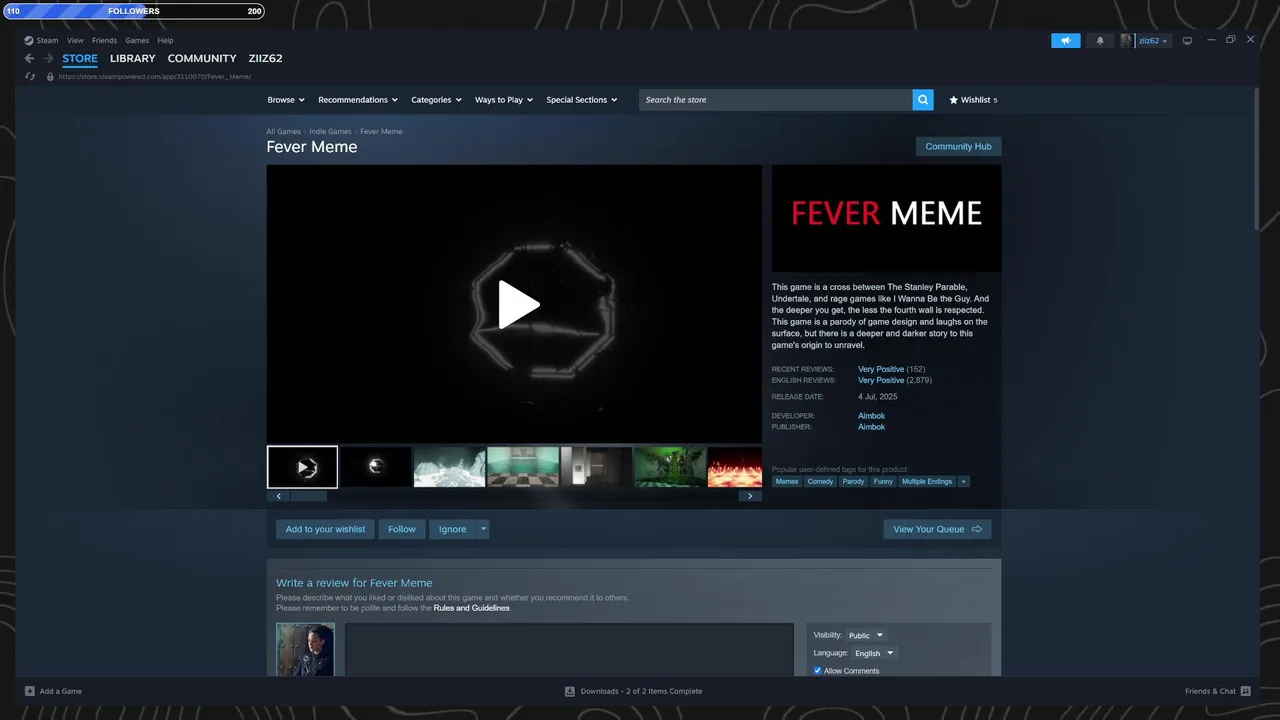The height and width of the screenshot is (720, 1280).
Task: Expand the Categories dropdown menu
Action: tap(436, 100)
